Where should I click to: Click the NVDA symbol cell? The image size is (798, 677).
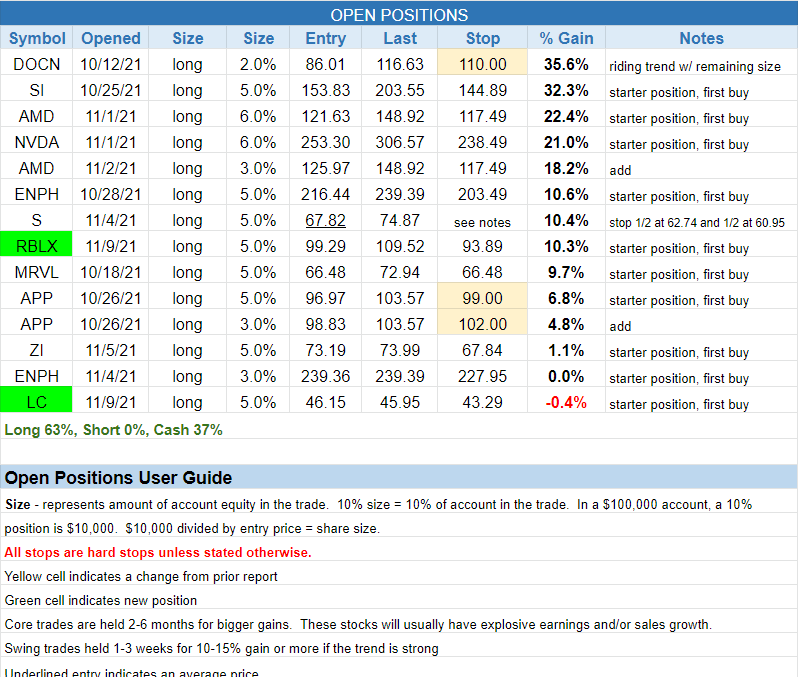point(37,142)
